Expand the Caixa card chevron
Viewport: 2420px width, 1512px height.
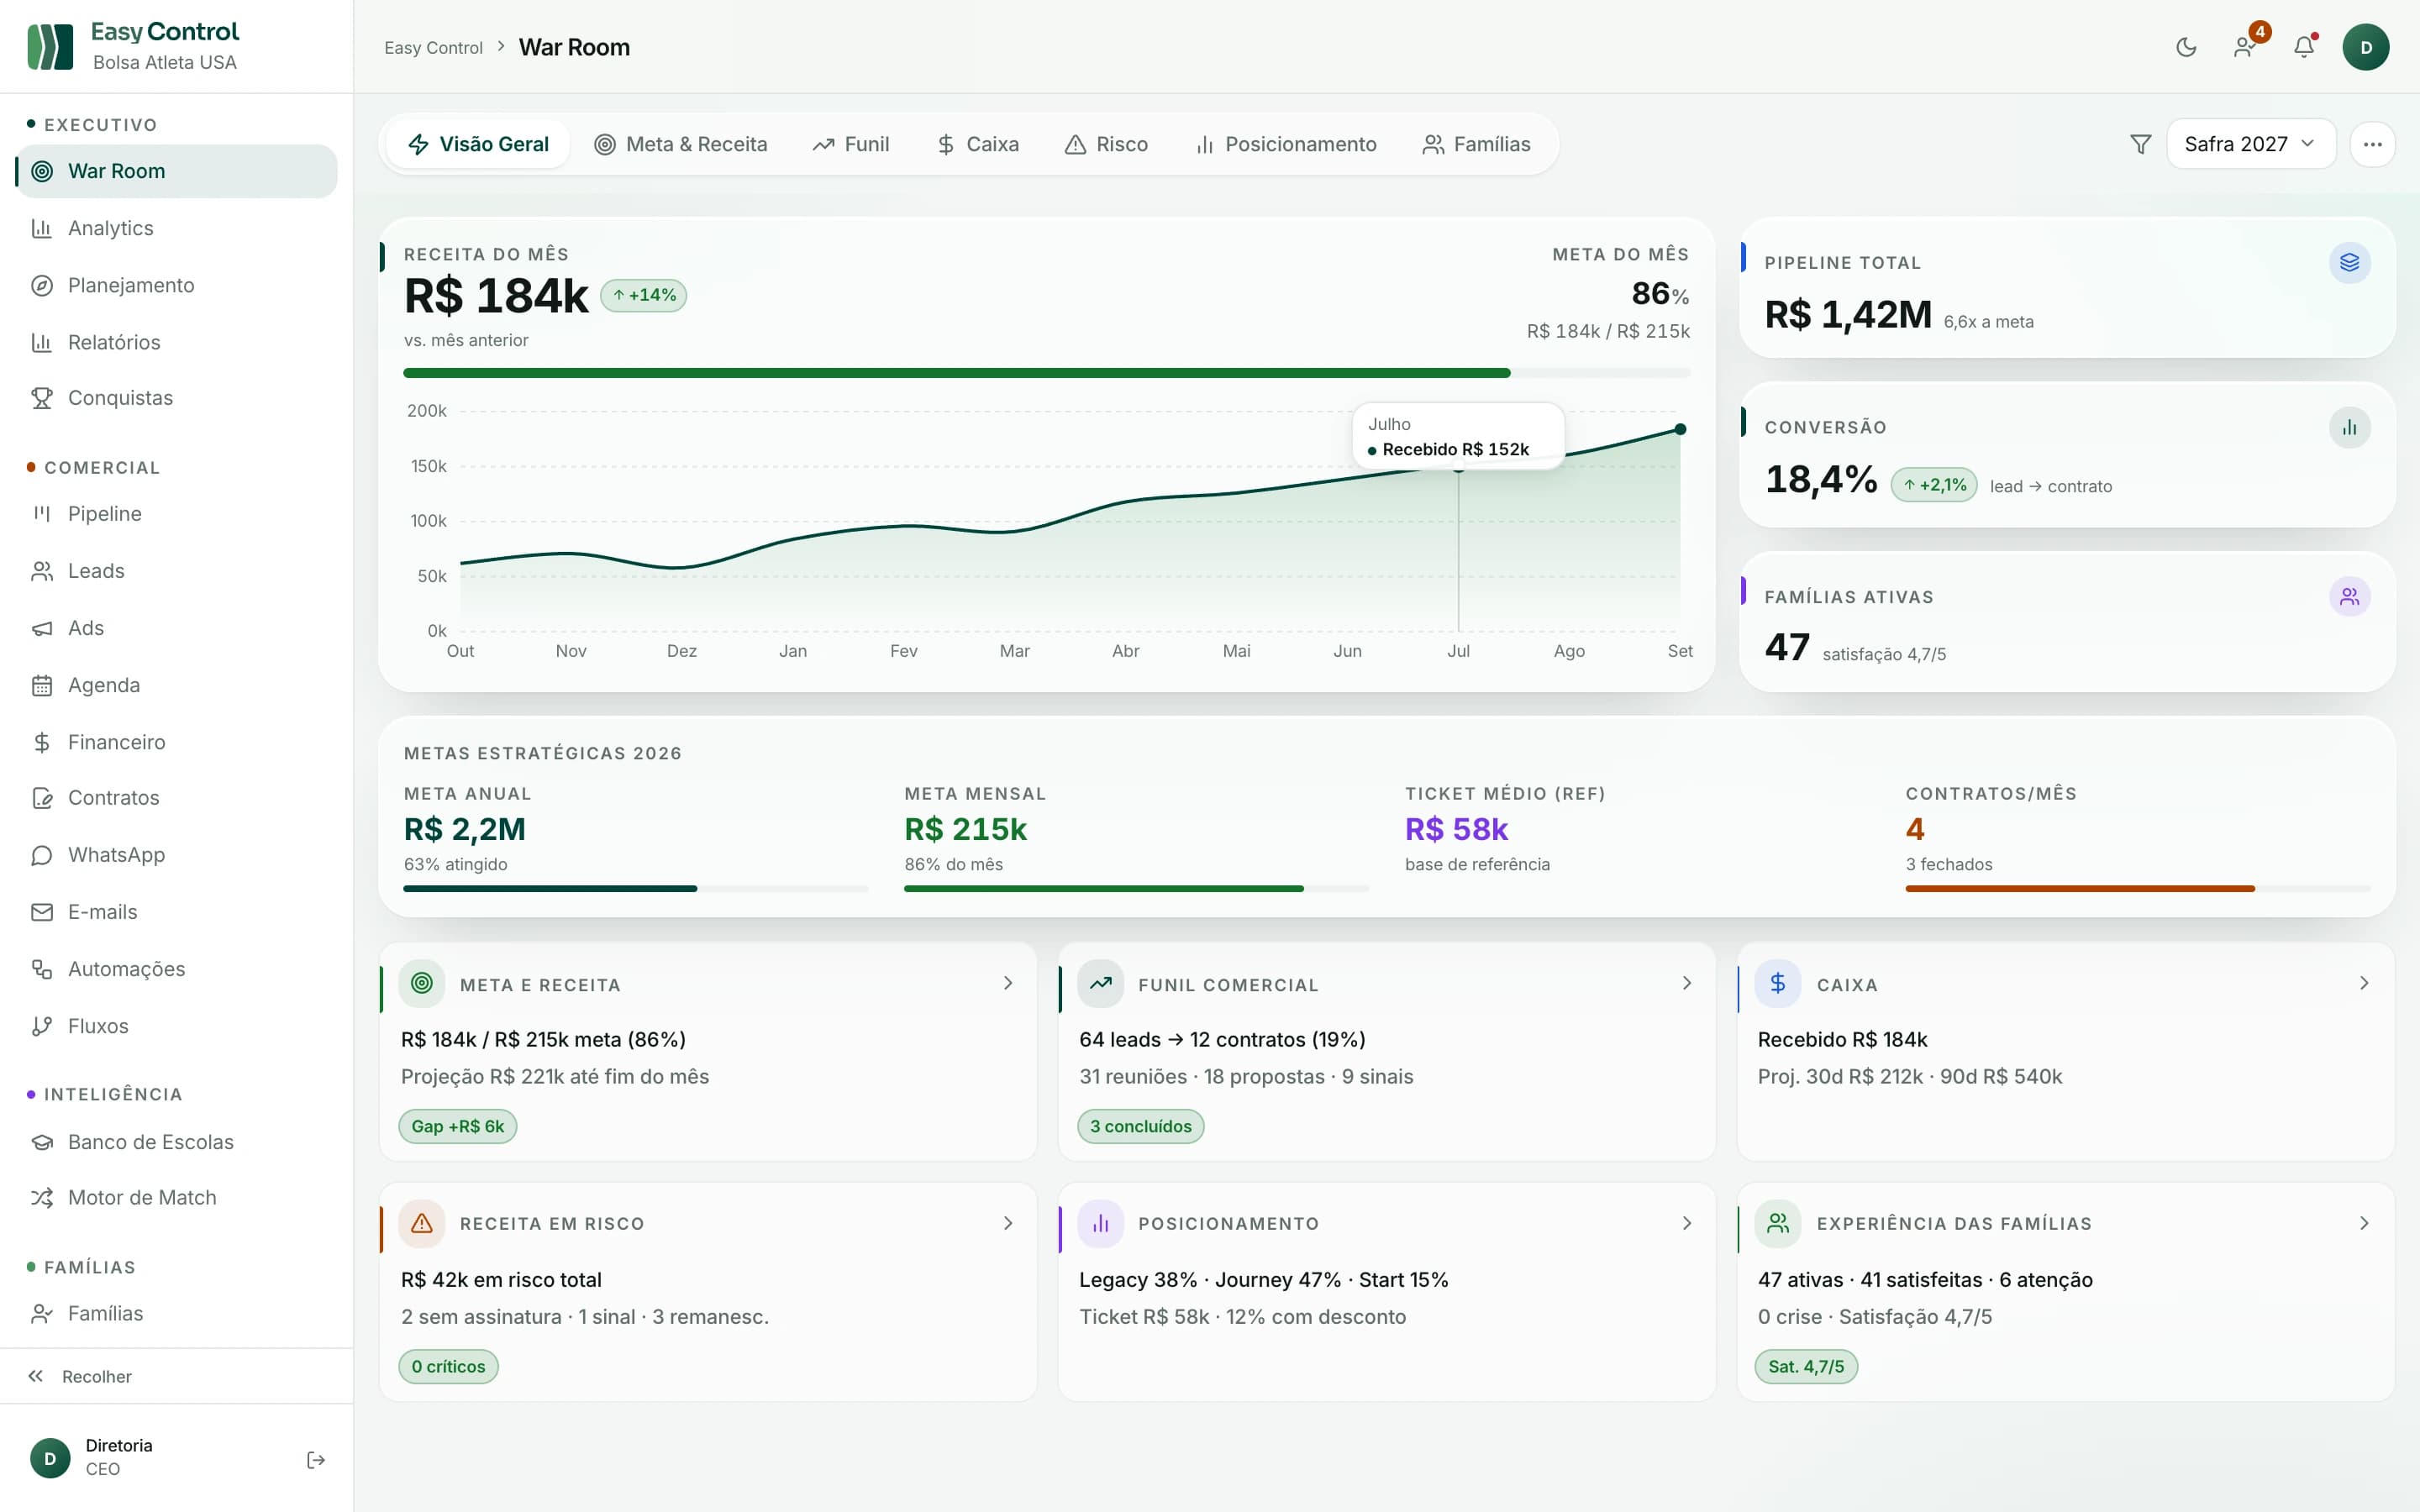click(x=2364, y=983)
